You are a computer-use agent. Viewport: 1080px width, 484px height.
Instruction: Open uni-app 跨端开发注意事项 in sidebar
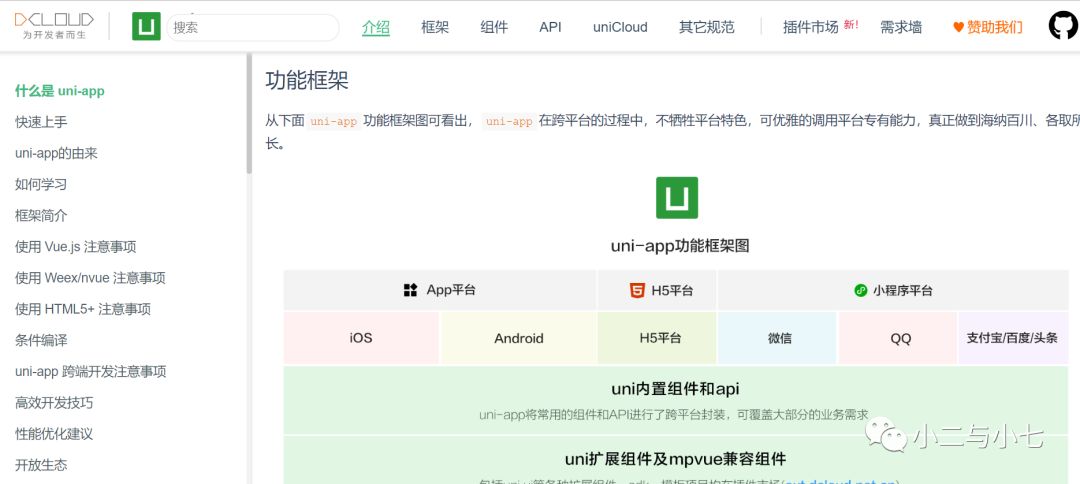[91, 372]
